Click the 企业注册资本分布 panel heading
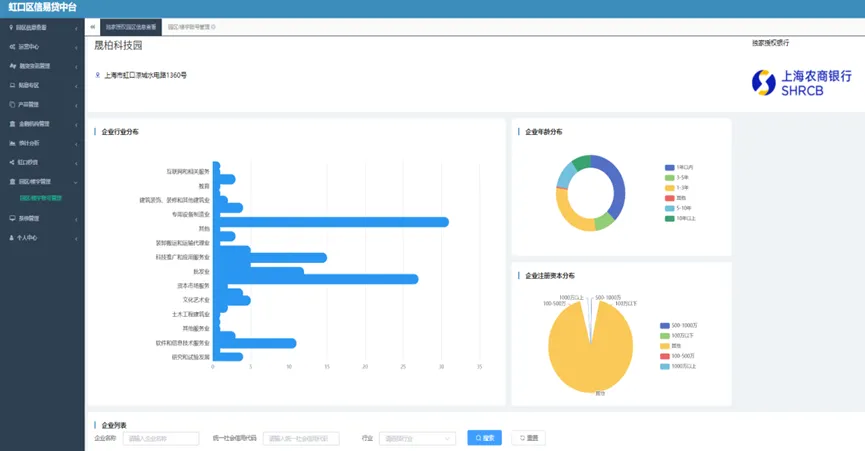 tap(549, 276)
